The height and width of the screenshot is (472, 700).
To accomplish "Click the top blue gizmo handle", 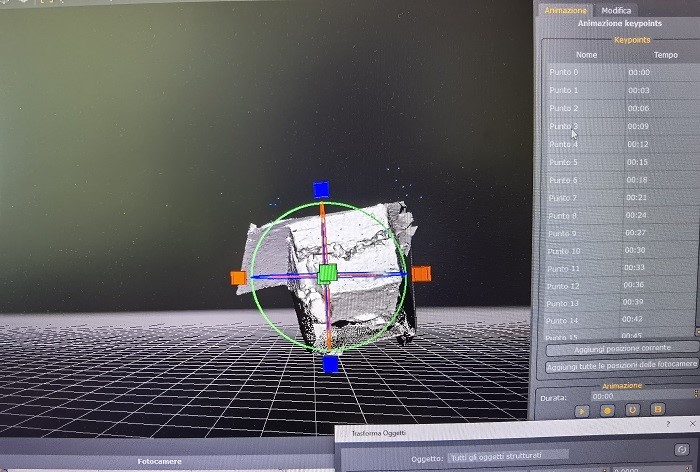I will coord(321,189).
